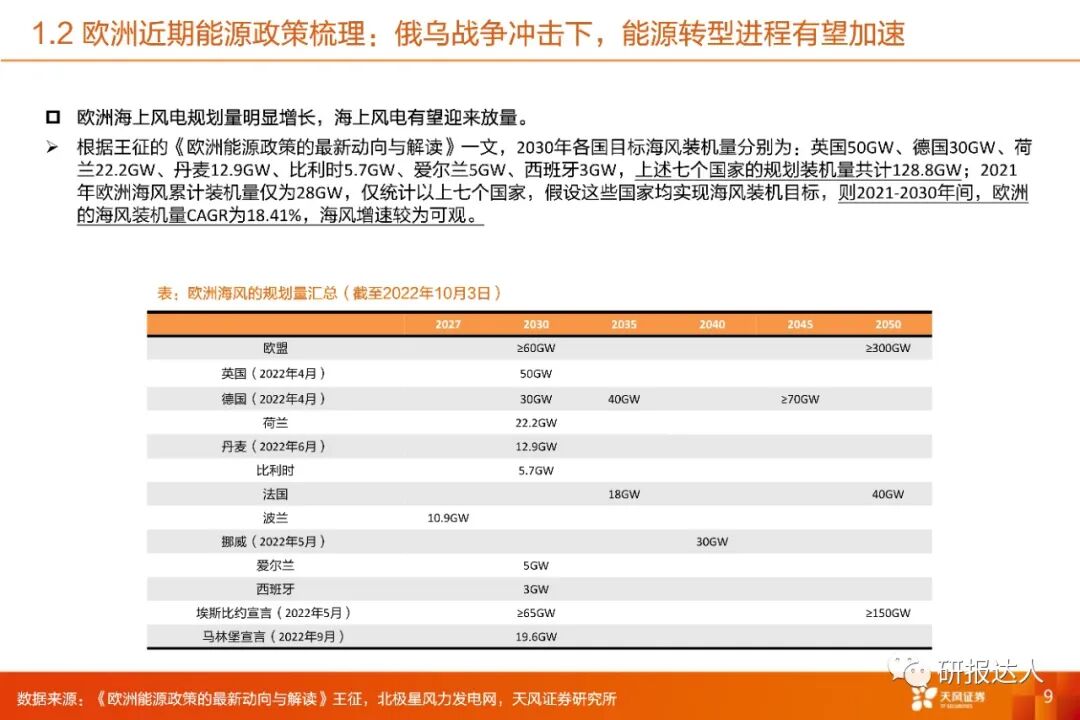Click the Denmark value 12.9GW
This screenshot has width=1080, height=720.
coord(536,446)
